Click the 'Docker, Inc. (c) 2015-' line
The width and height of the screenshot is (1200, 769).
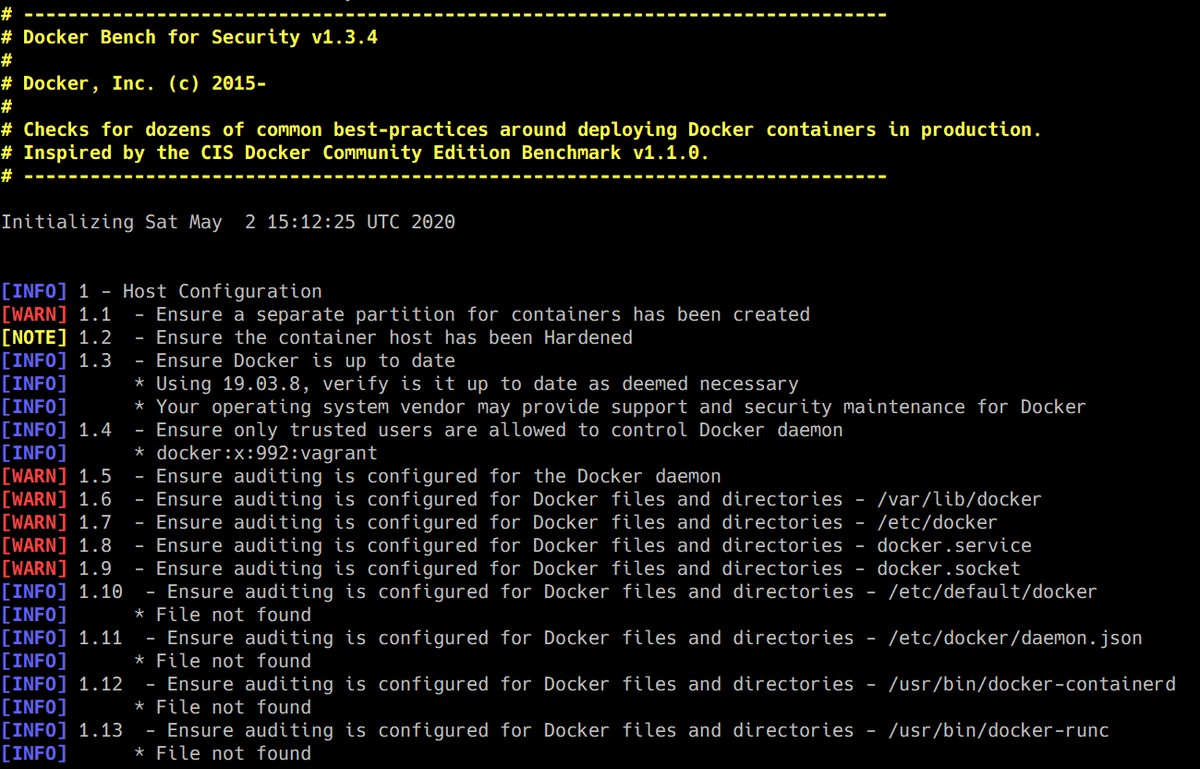click(134, 84)
